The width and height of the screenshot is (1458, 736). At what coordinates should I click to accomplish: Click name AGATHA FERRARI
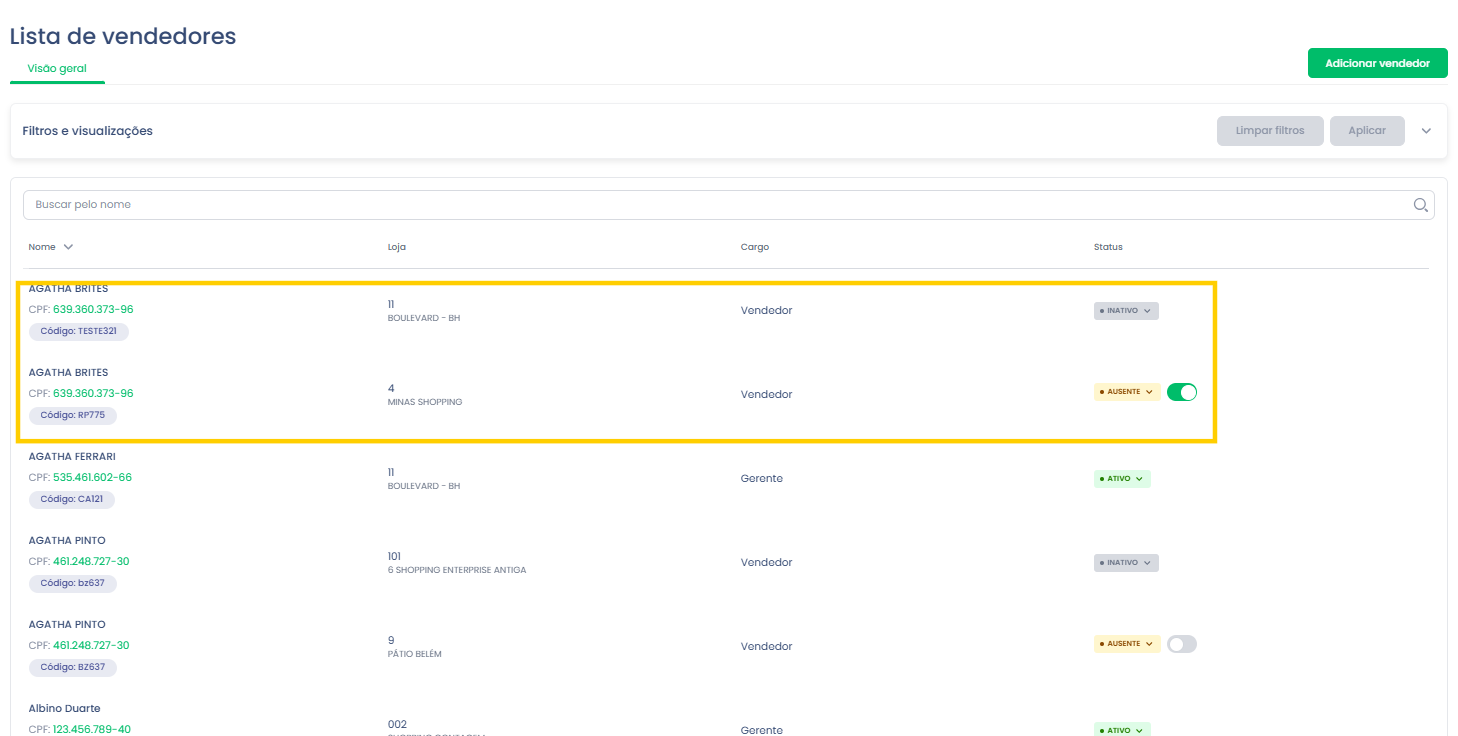tap(72, 457)
